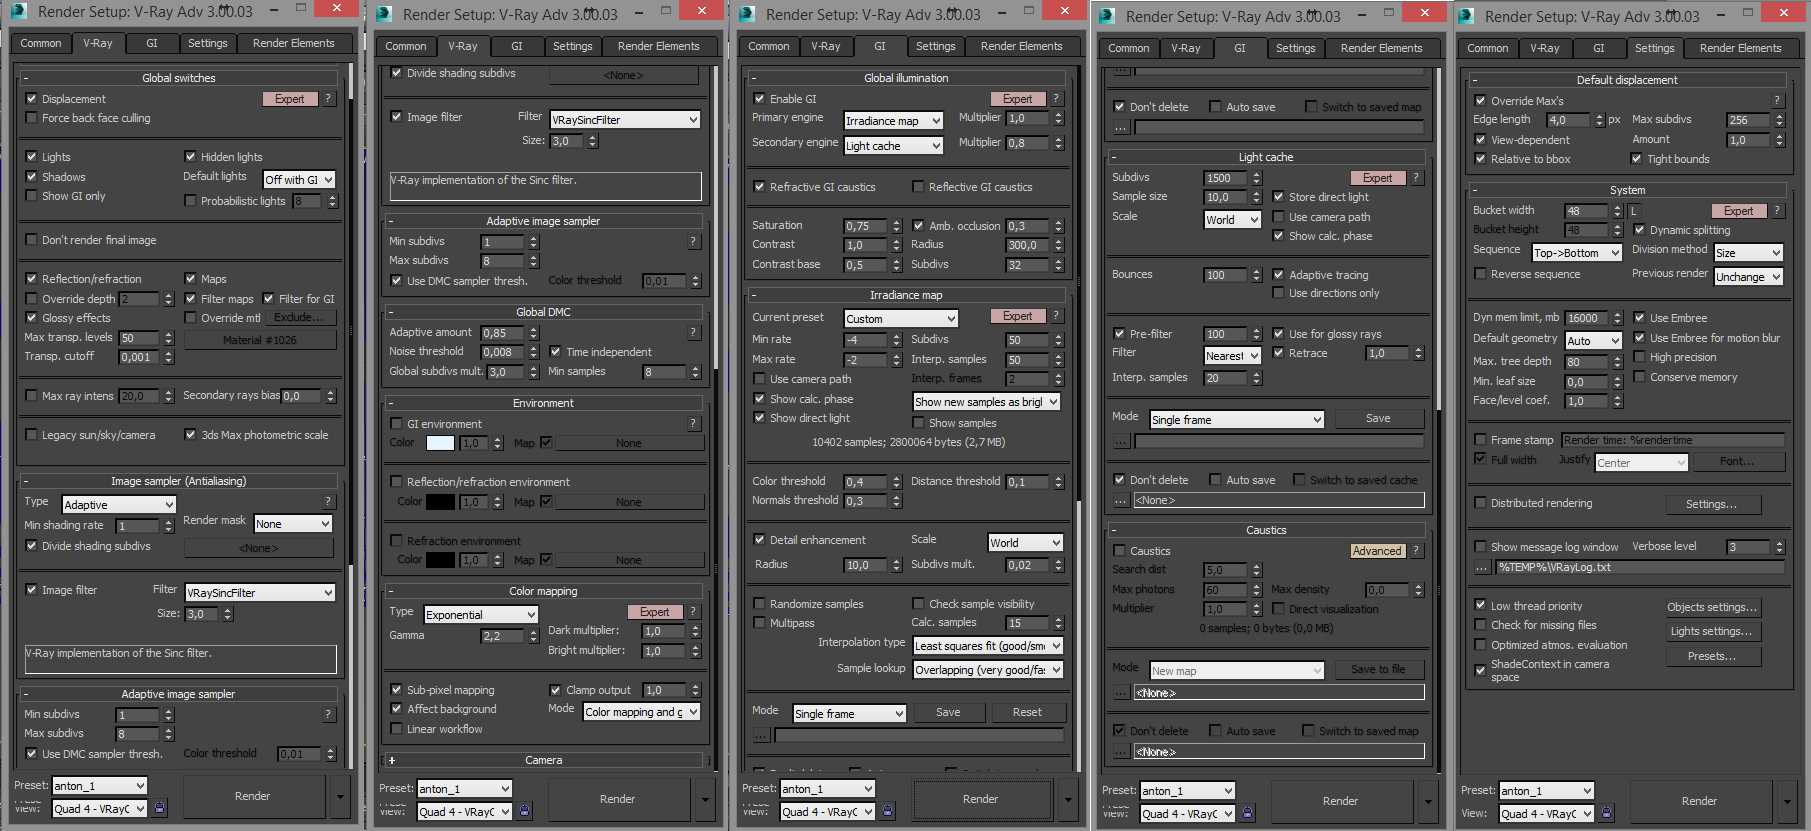Viewport: 1811px width, 831px height.
Task: Expand the Camera rollout
Action: (392, 760)
